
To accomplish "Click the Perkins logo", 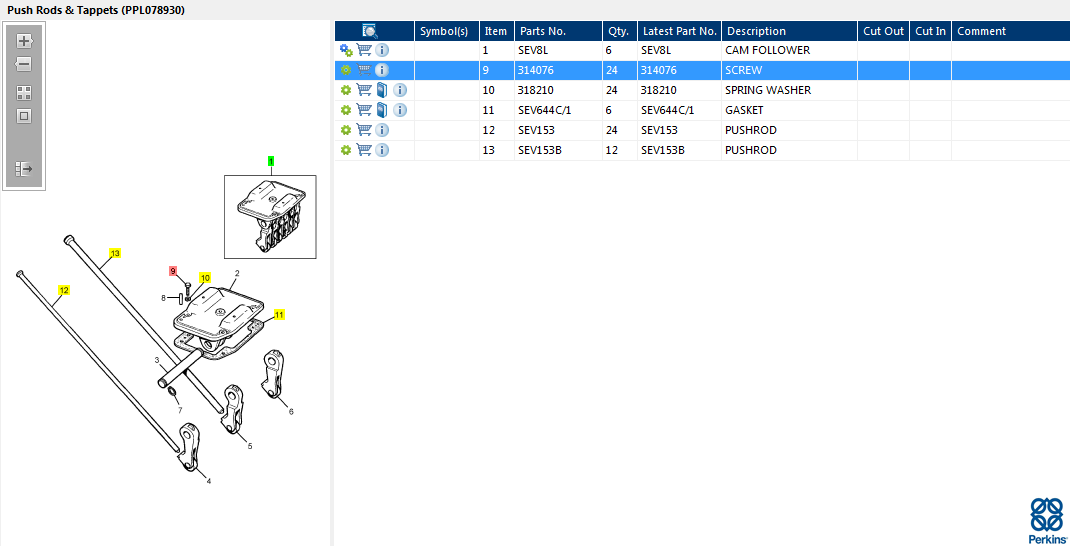I will [1046, 520].
